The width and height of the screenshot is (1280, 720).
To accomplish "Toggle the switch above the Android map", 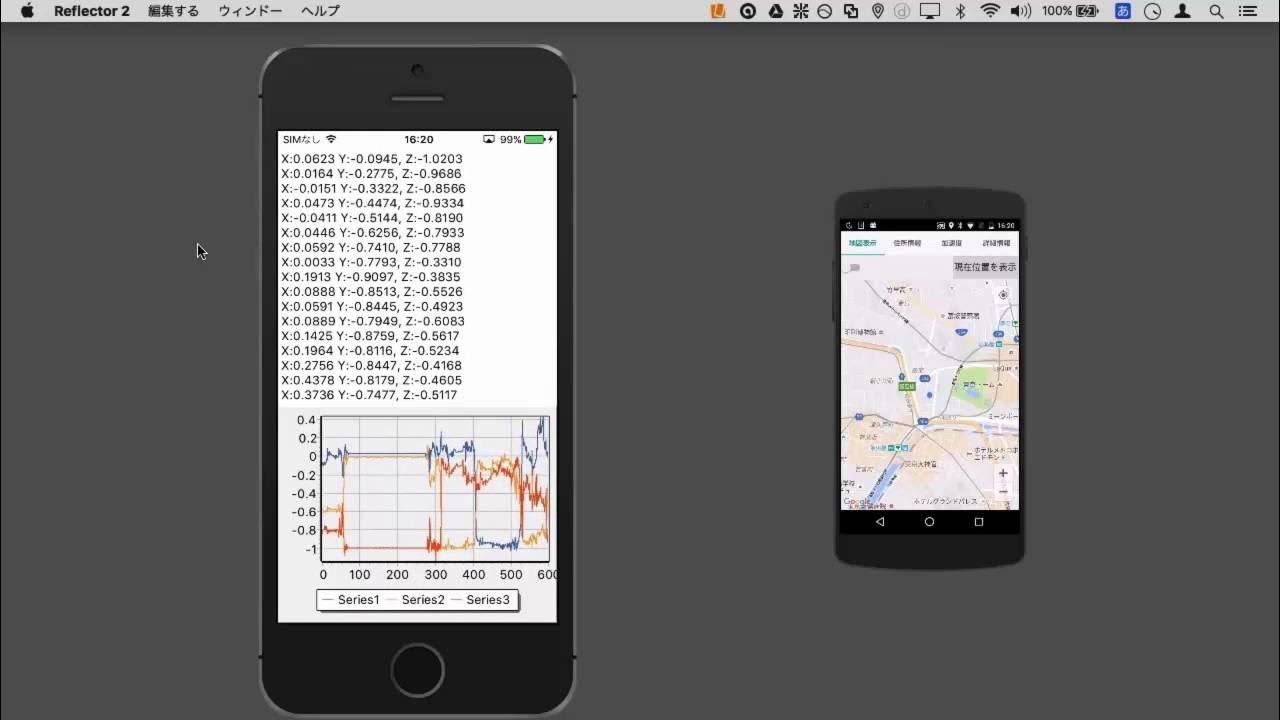I will pos(853,267).
